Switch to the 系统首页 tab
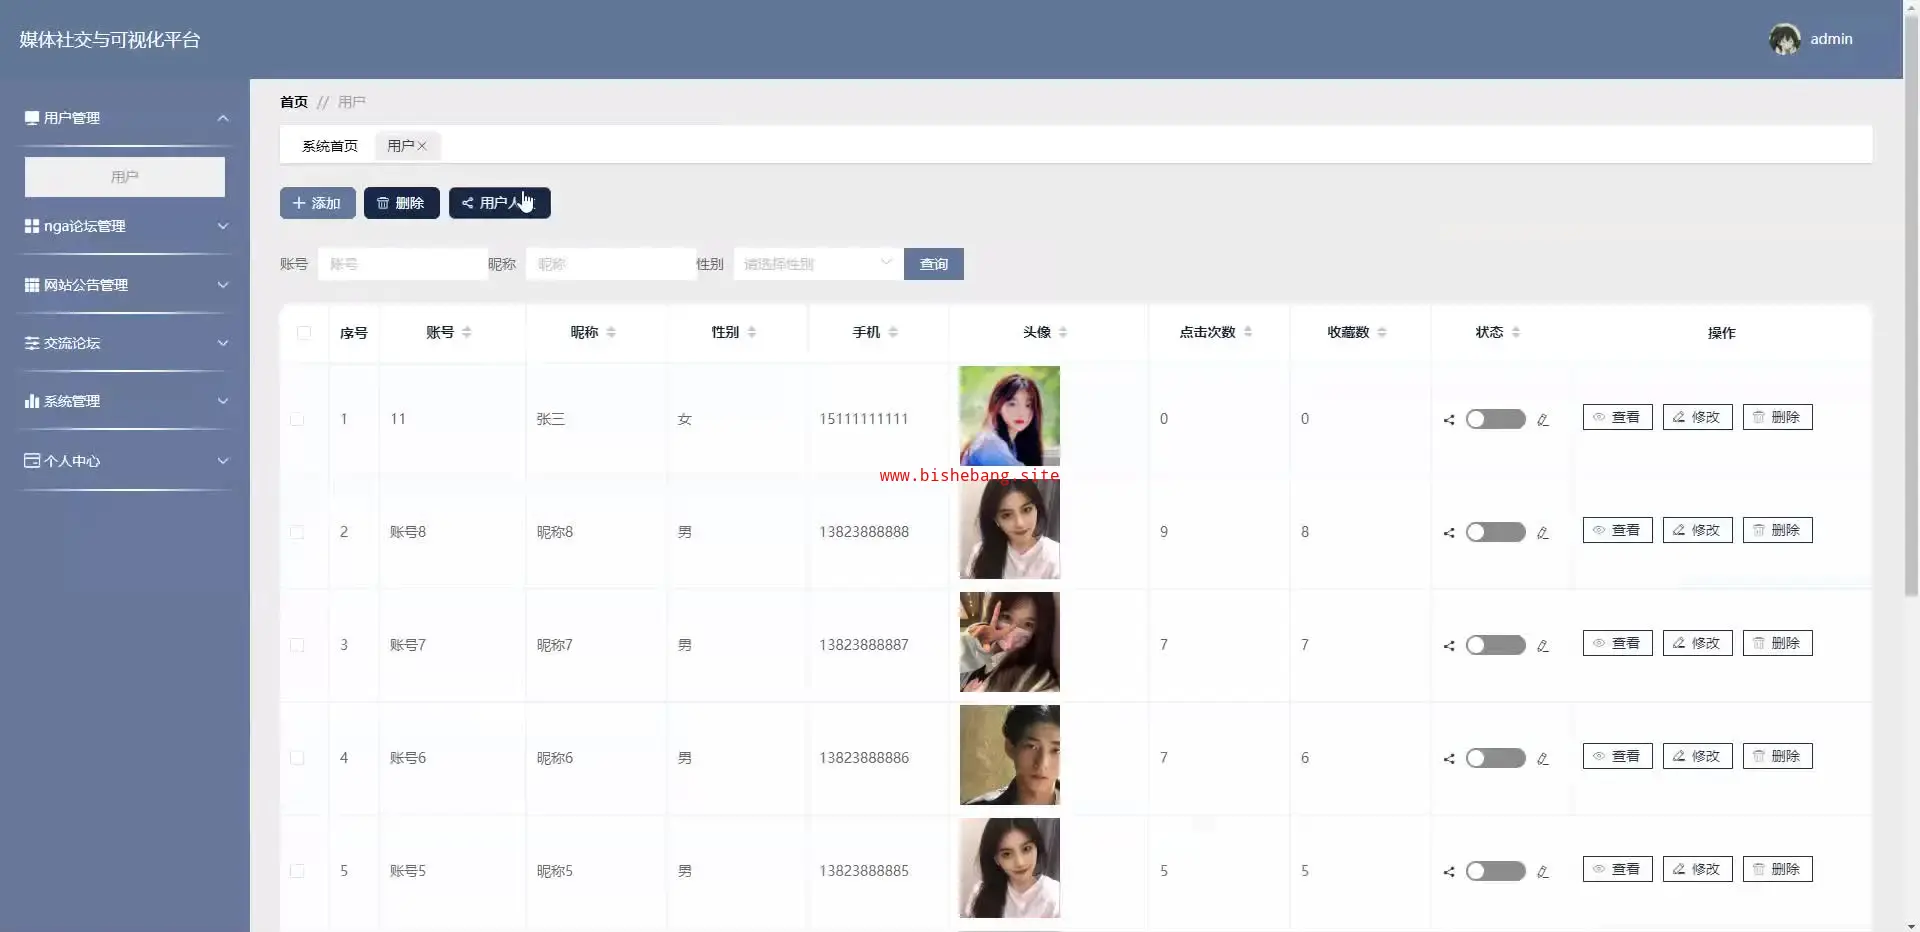Image resolution: width=1920 pixels, height=932 pixels. 329,146
